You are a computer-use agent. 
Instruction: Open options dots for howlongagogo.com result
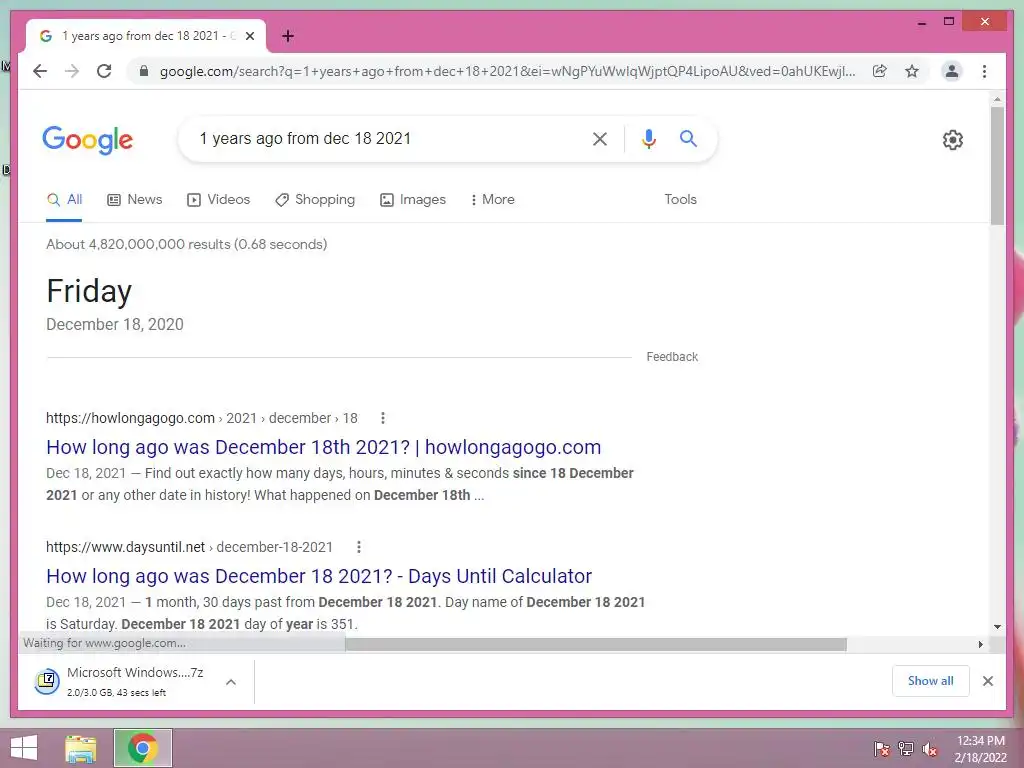(383, 418)
